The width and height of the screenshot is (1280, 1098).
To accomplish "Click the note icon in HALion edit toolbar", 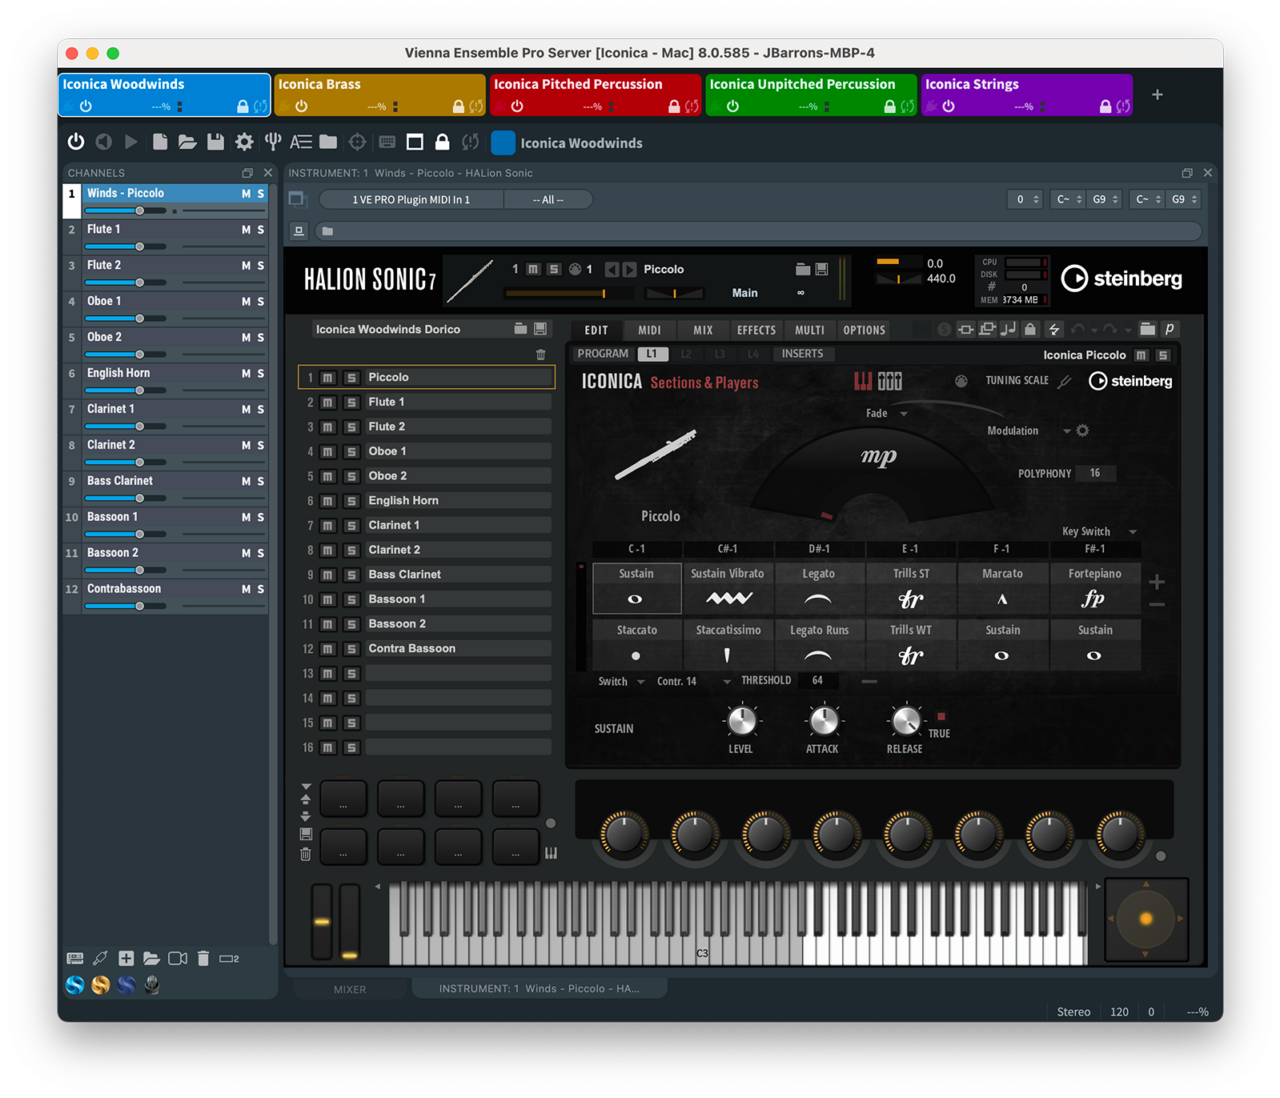I will tap(1008, 329).
